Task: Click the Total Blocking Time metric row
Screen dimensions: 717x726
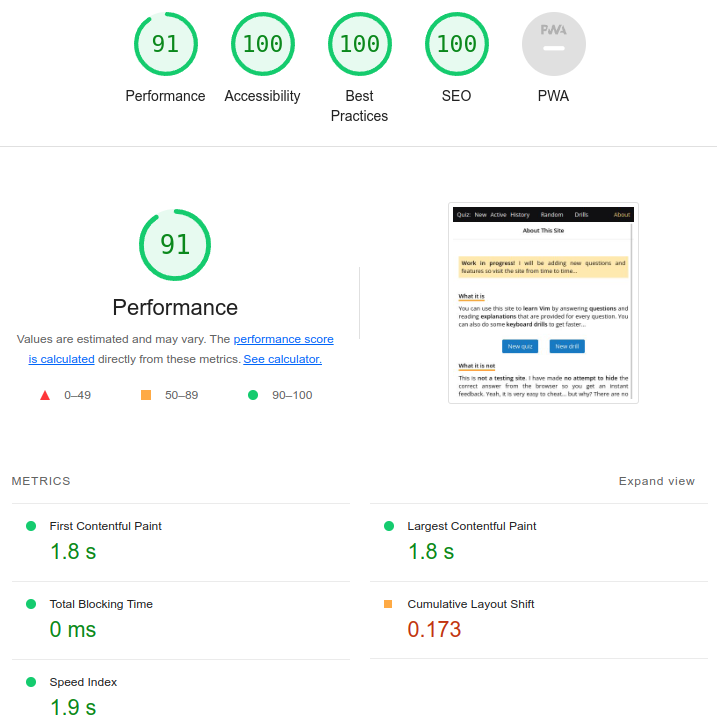Action: point(101,604)
